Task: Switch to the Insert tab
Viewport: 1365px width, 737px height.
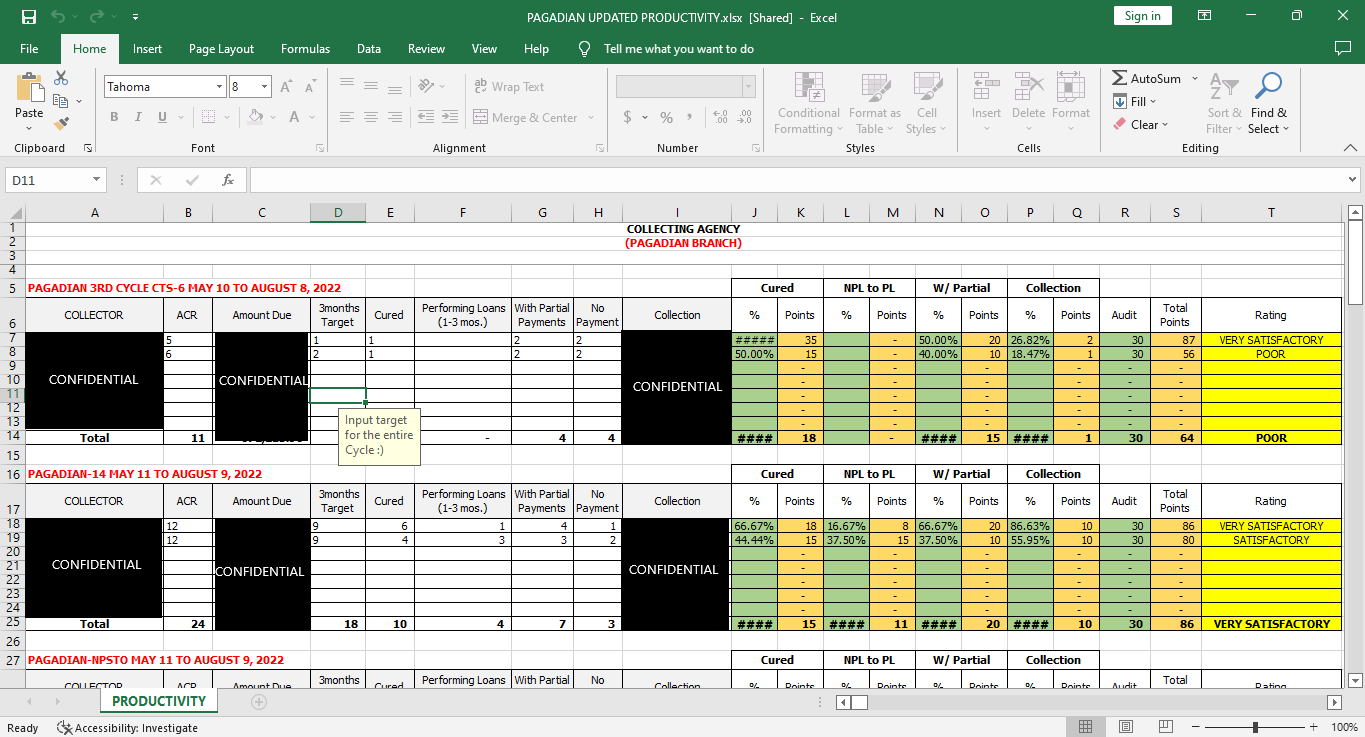Action: [147, 48]
